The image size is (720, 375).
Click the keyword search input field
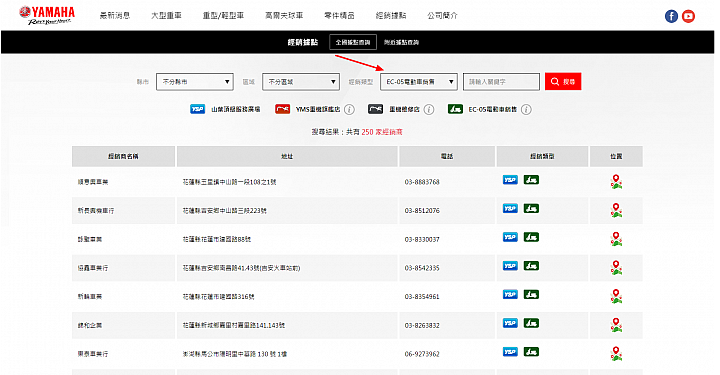click(501, 82)
